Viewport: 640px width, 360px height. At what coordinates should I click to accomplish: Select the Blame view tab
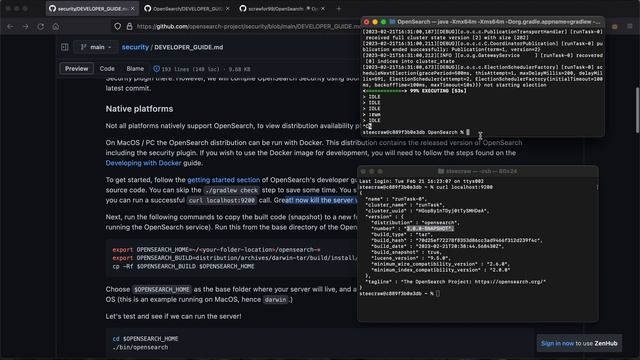tap(135, 69)
